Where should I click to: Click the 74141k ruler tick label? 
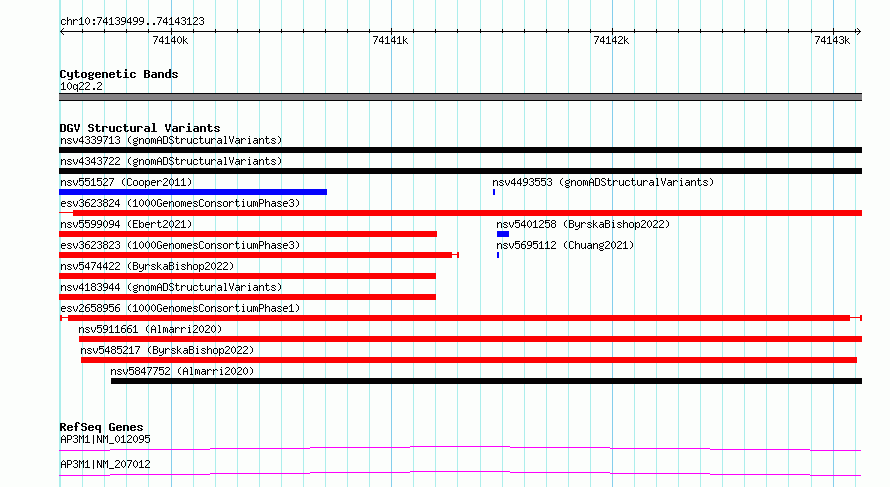point(390,40)
